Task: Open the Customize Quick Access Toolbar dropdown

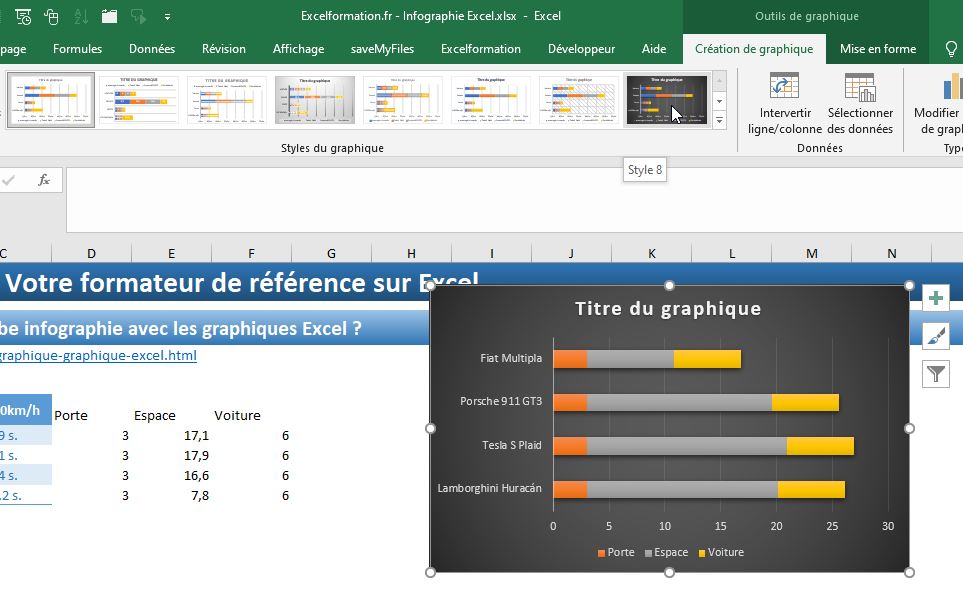Action: [x=167, y=16]
